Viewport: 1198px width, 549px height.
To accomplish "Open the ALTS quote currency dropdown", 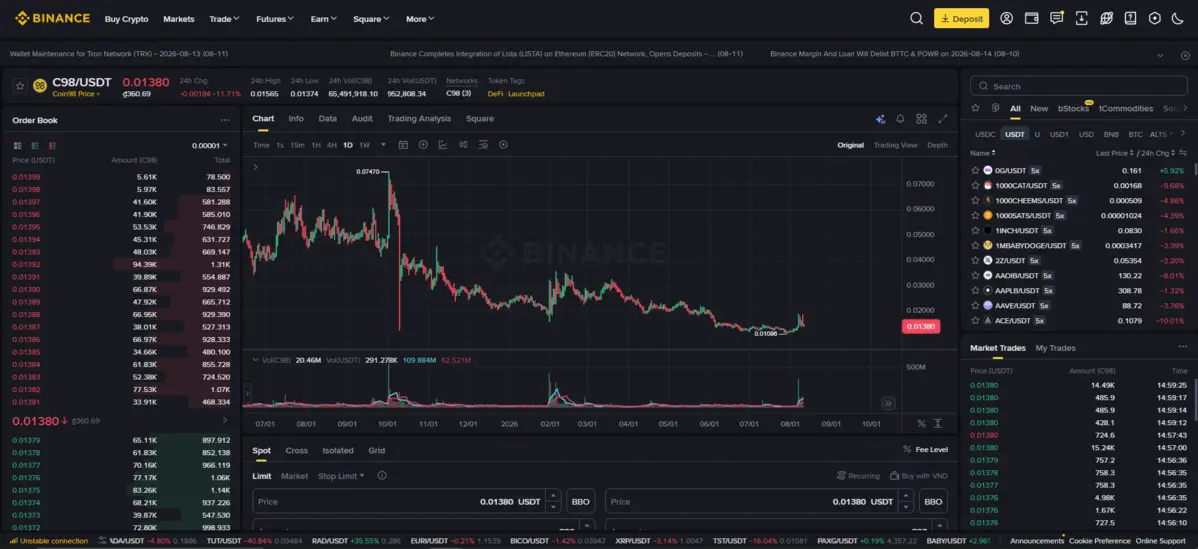I will click(x=1162, y=134).
